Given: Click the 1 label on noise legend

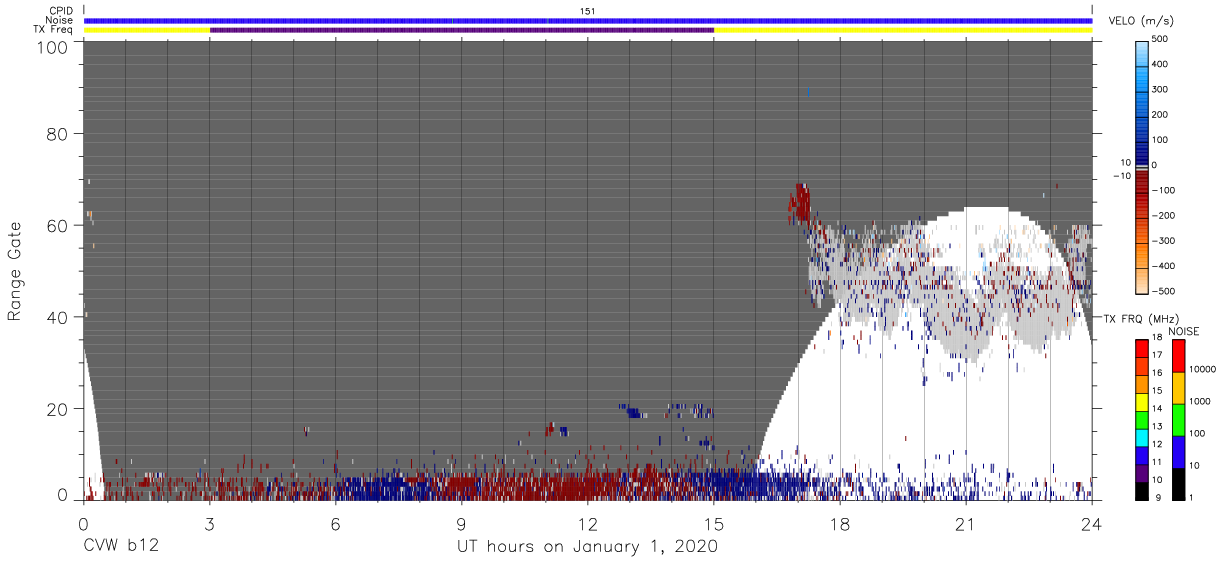Looking at the screenshot, I should point(1191,497).
